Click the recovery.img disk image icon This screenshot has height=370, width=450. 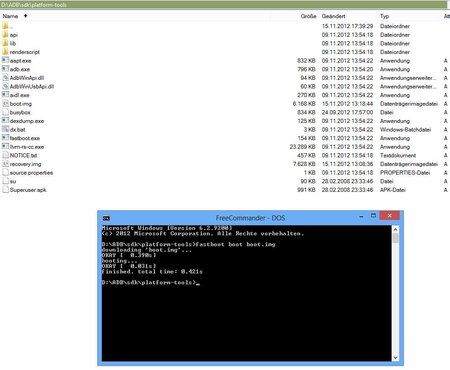pos(5,164)
